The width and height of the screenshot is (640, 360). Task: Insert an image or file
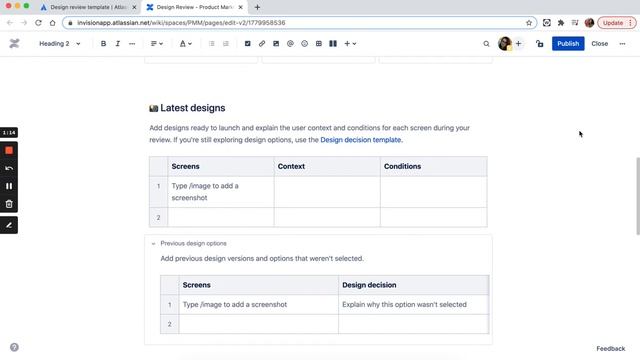pos(276,44)
